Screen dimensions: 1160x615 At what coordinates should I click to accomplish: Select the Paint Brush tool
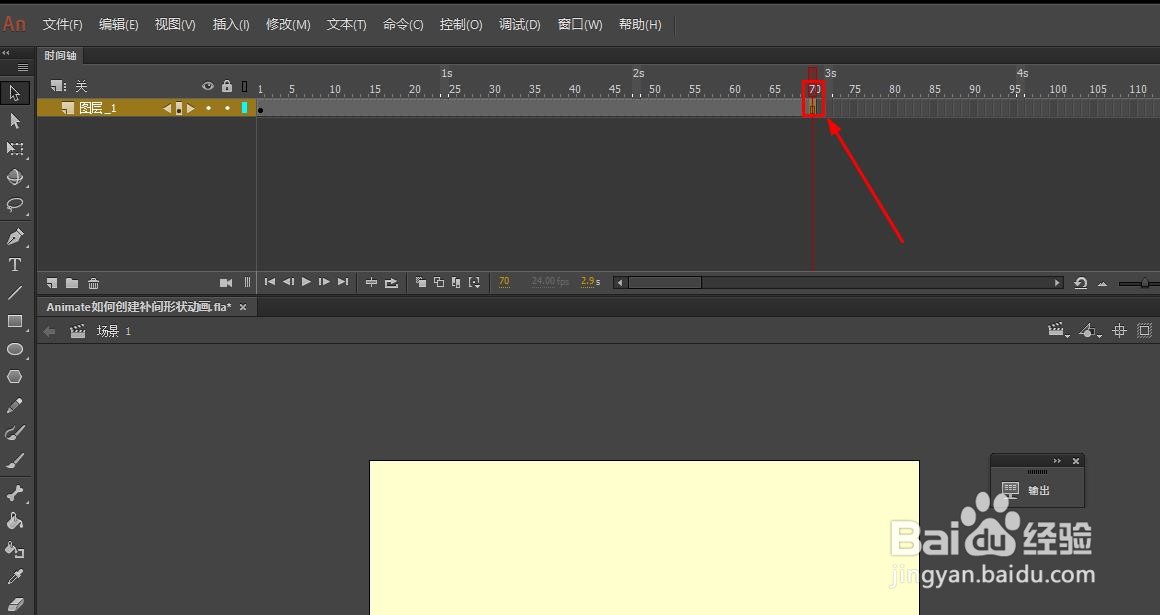[x=15, y=434]
